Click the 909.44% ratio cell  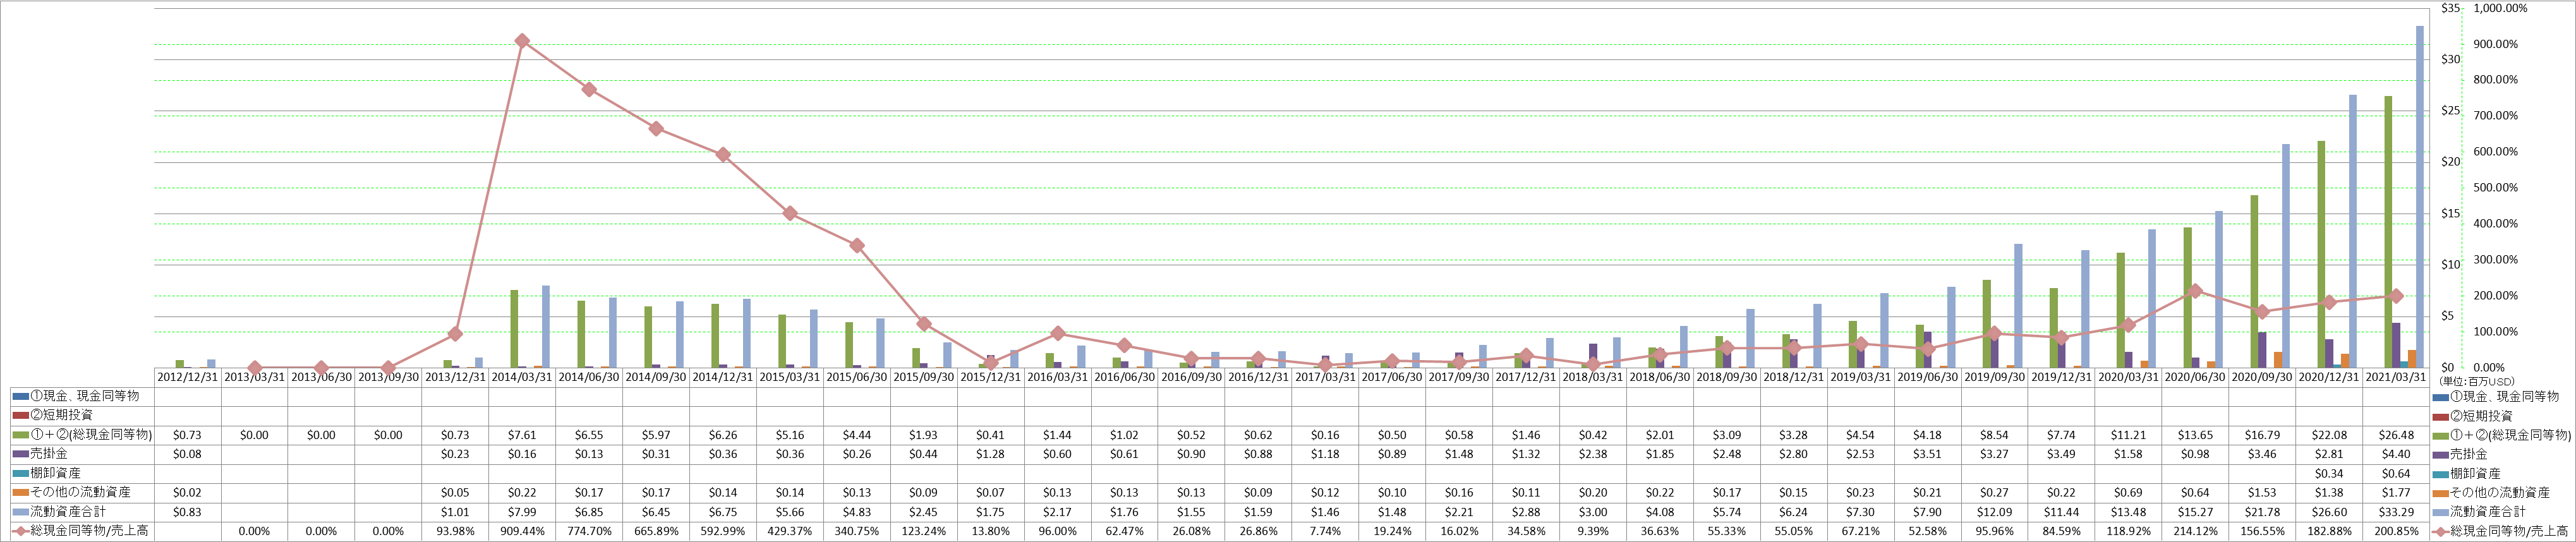click(x=522, y=531)
